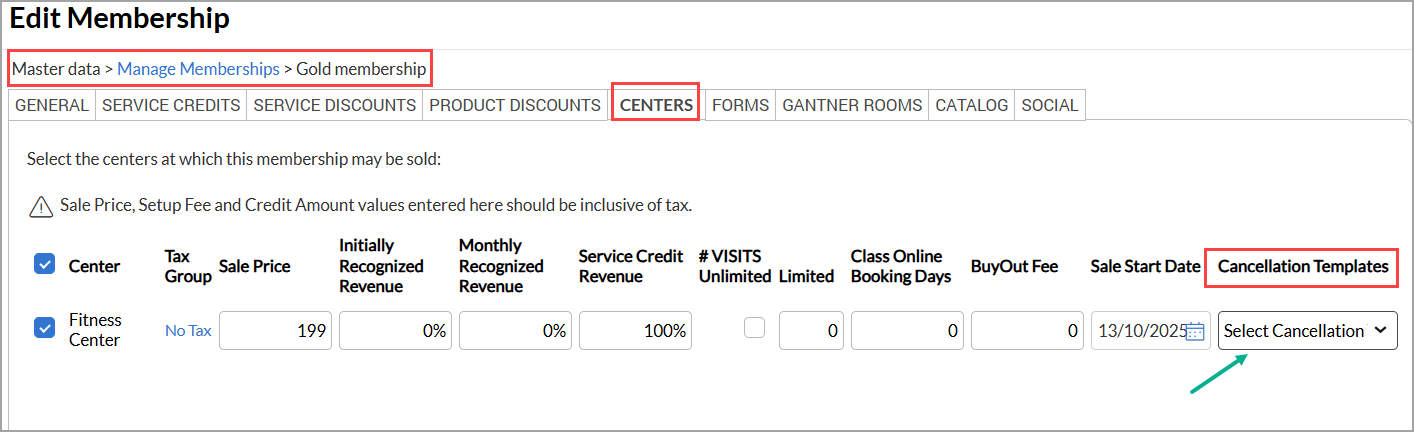Click the Manage Memberships breadcrumb link
Screen dimensions: 1414x432
point(198,69)
